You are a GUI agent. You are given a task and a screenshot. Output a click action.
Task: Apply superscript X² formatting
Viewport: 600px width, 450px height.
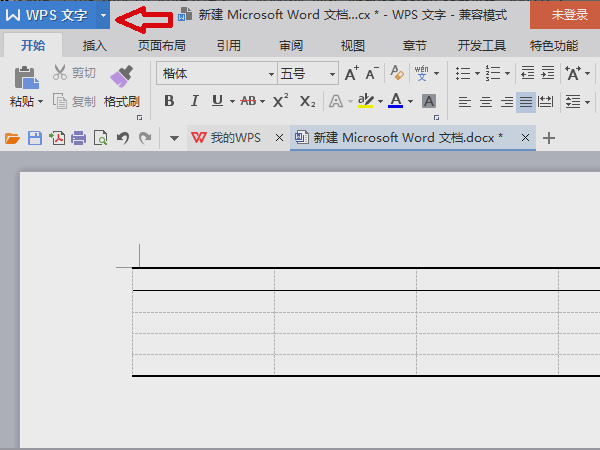pyautogui.click(x=280, y=101)
